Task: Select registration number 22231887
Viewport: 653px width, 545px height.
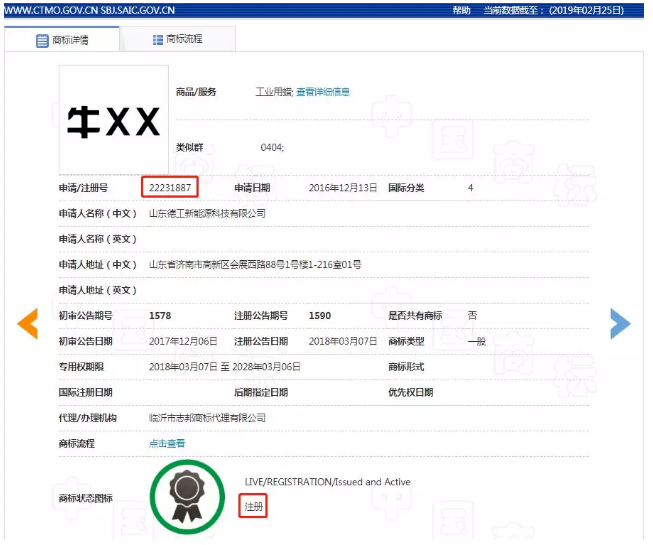Action: pos(170,187)
